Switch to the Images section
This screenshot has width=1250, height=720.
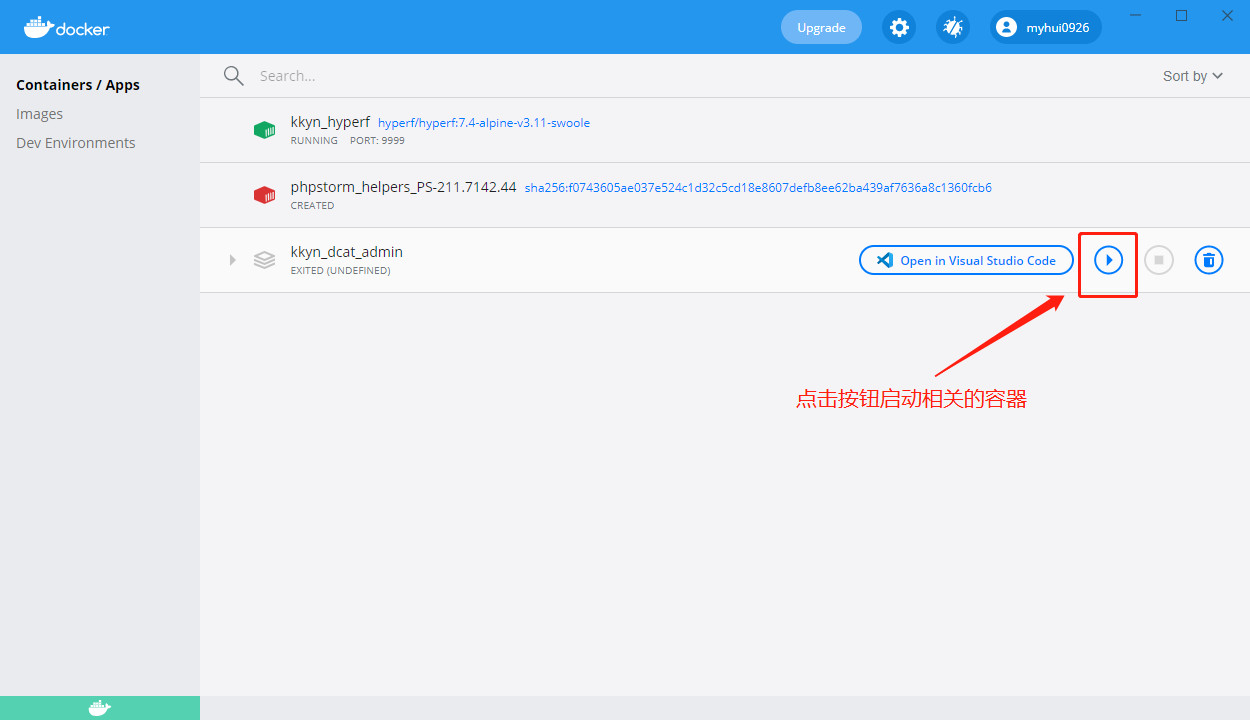39,113
